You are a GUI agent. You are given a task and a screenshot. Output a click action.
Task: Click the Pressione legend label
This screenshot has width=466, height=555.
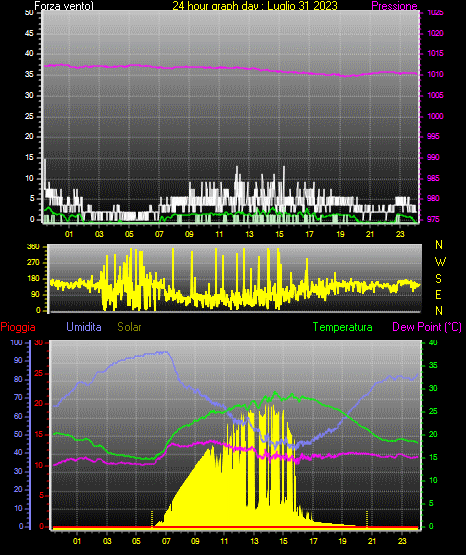[x=394, y=6]
